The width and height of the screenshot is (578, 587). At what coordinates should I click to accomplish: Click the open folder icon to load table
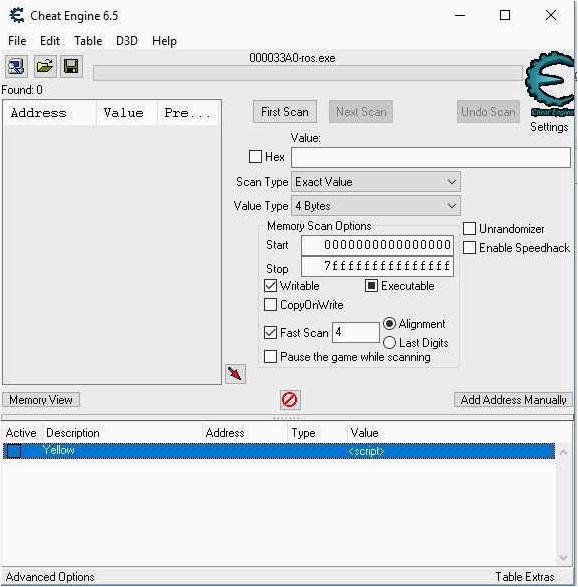click(45, 67)
